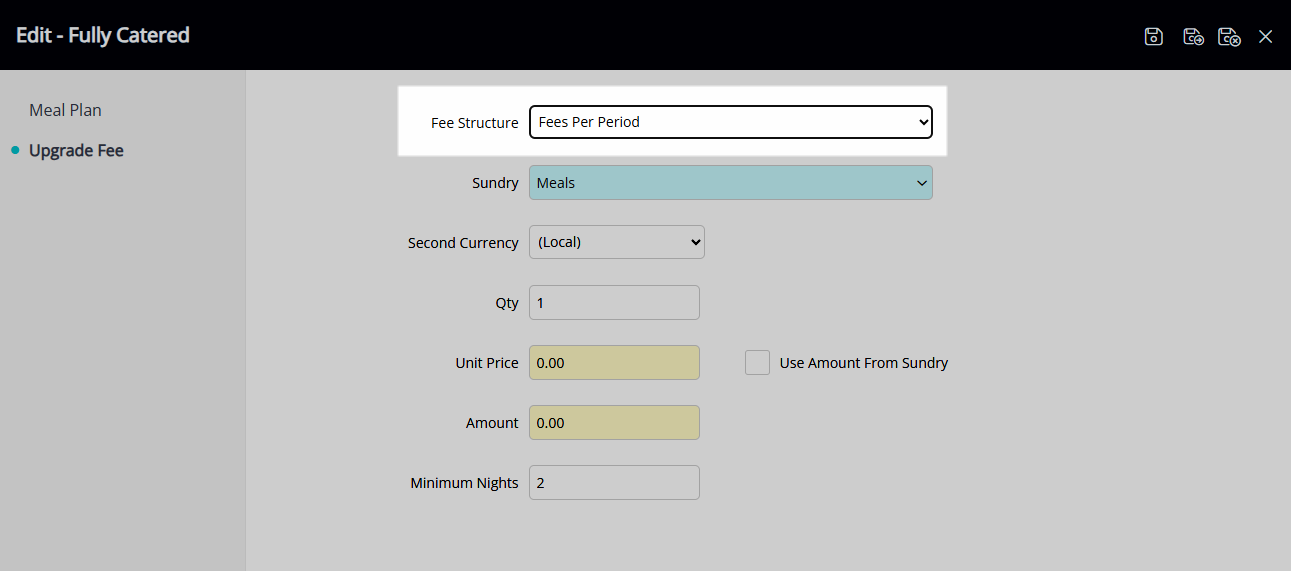Click the Fee Structure label
Viewport: 1291px width, 571px height.
[475, 123]
